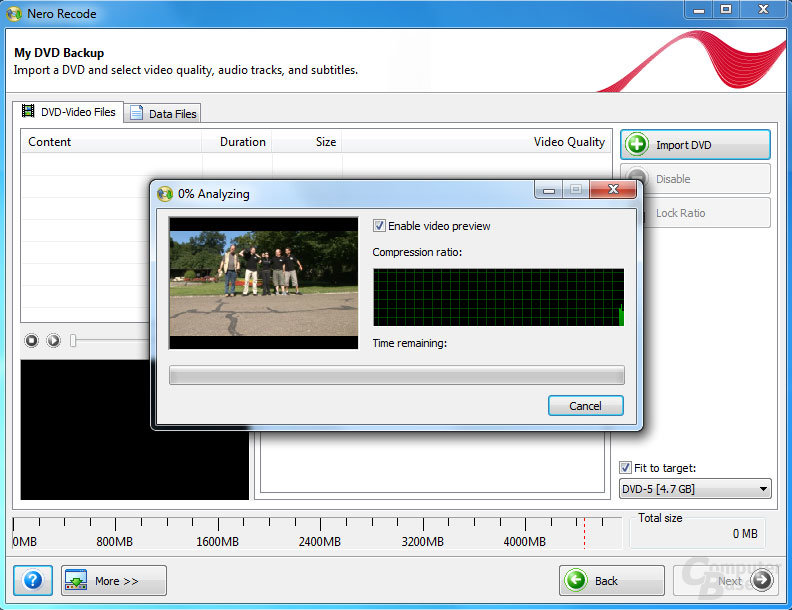Minimize the Analyzing dialog
Viewport: 792px width, 610px height.
549,189
